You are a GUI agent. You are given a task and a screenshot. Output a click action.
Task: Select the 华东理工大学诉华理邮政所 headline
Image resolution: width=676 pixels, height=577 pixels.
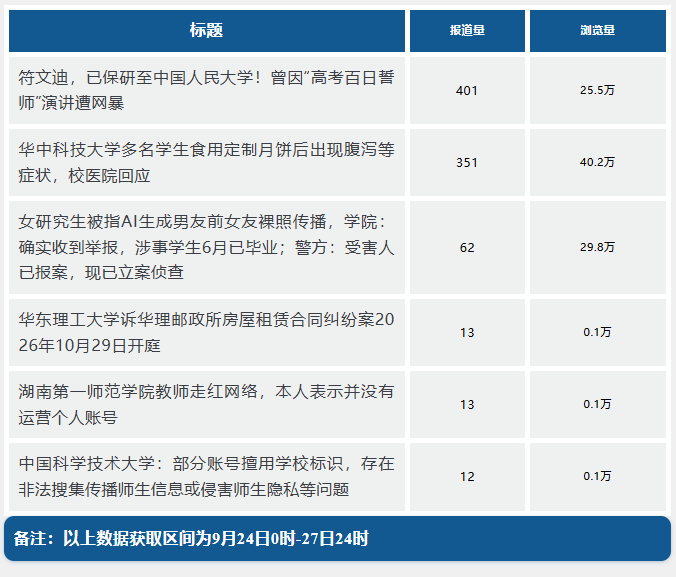click(x=207, y=332)
